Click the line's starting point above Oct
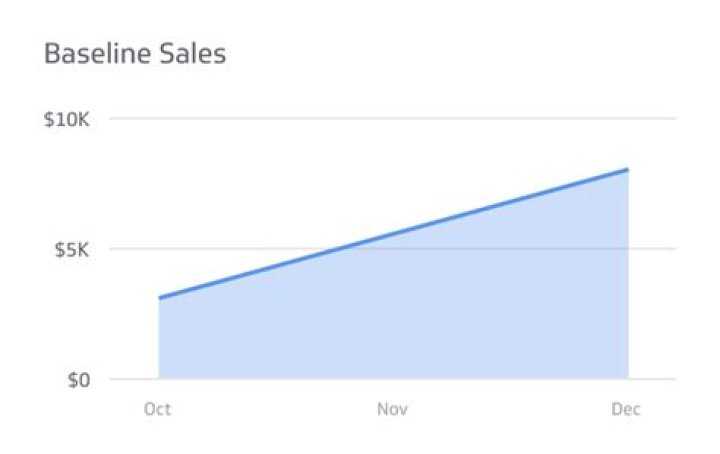Image resolution: width=720 pixels, height=454 pixels. pos(160,298)
